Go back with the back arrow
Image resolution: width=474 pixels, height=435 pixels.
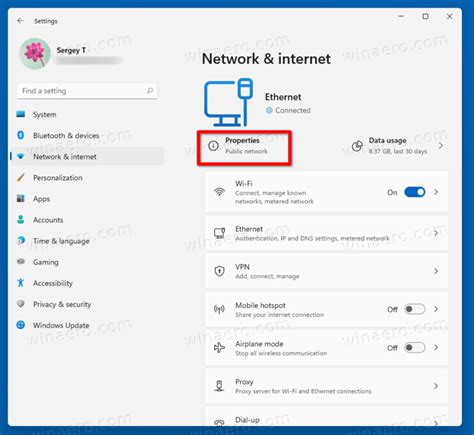point(20,21)
